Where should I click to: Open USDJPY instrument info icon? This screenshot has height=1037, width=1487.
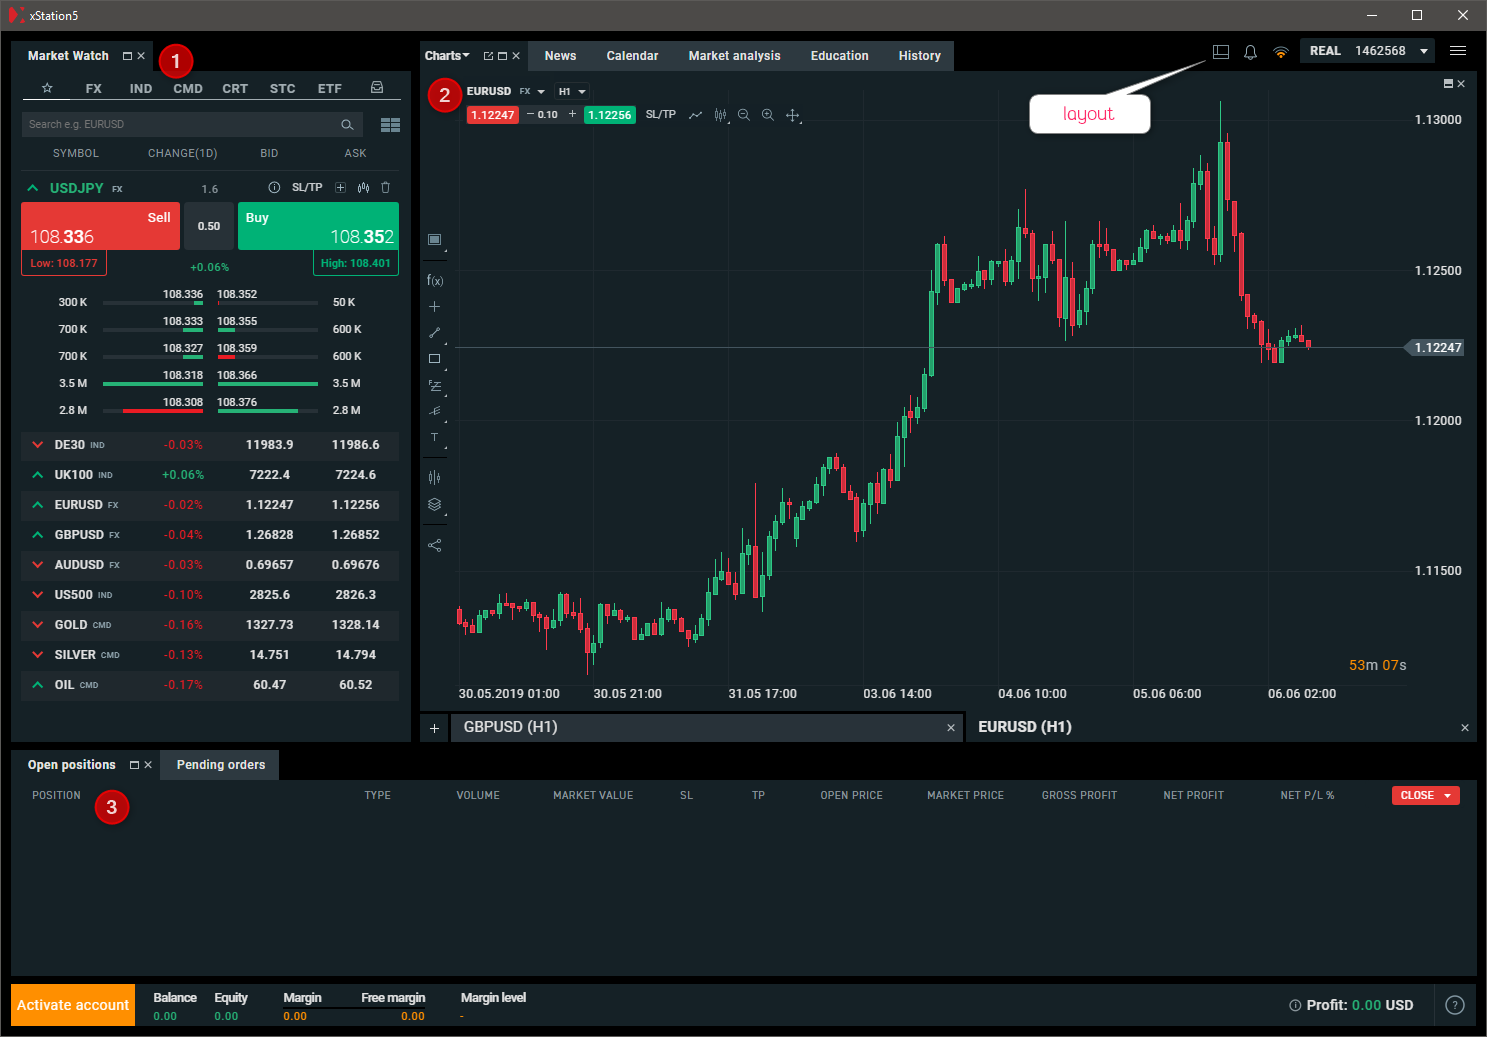(x=274, y=188)
